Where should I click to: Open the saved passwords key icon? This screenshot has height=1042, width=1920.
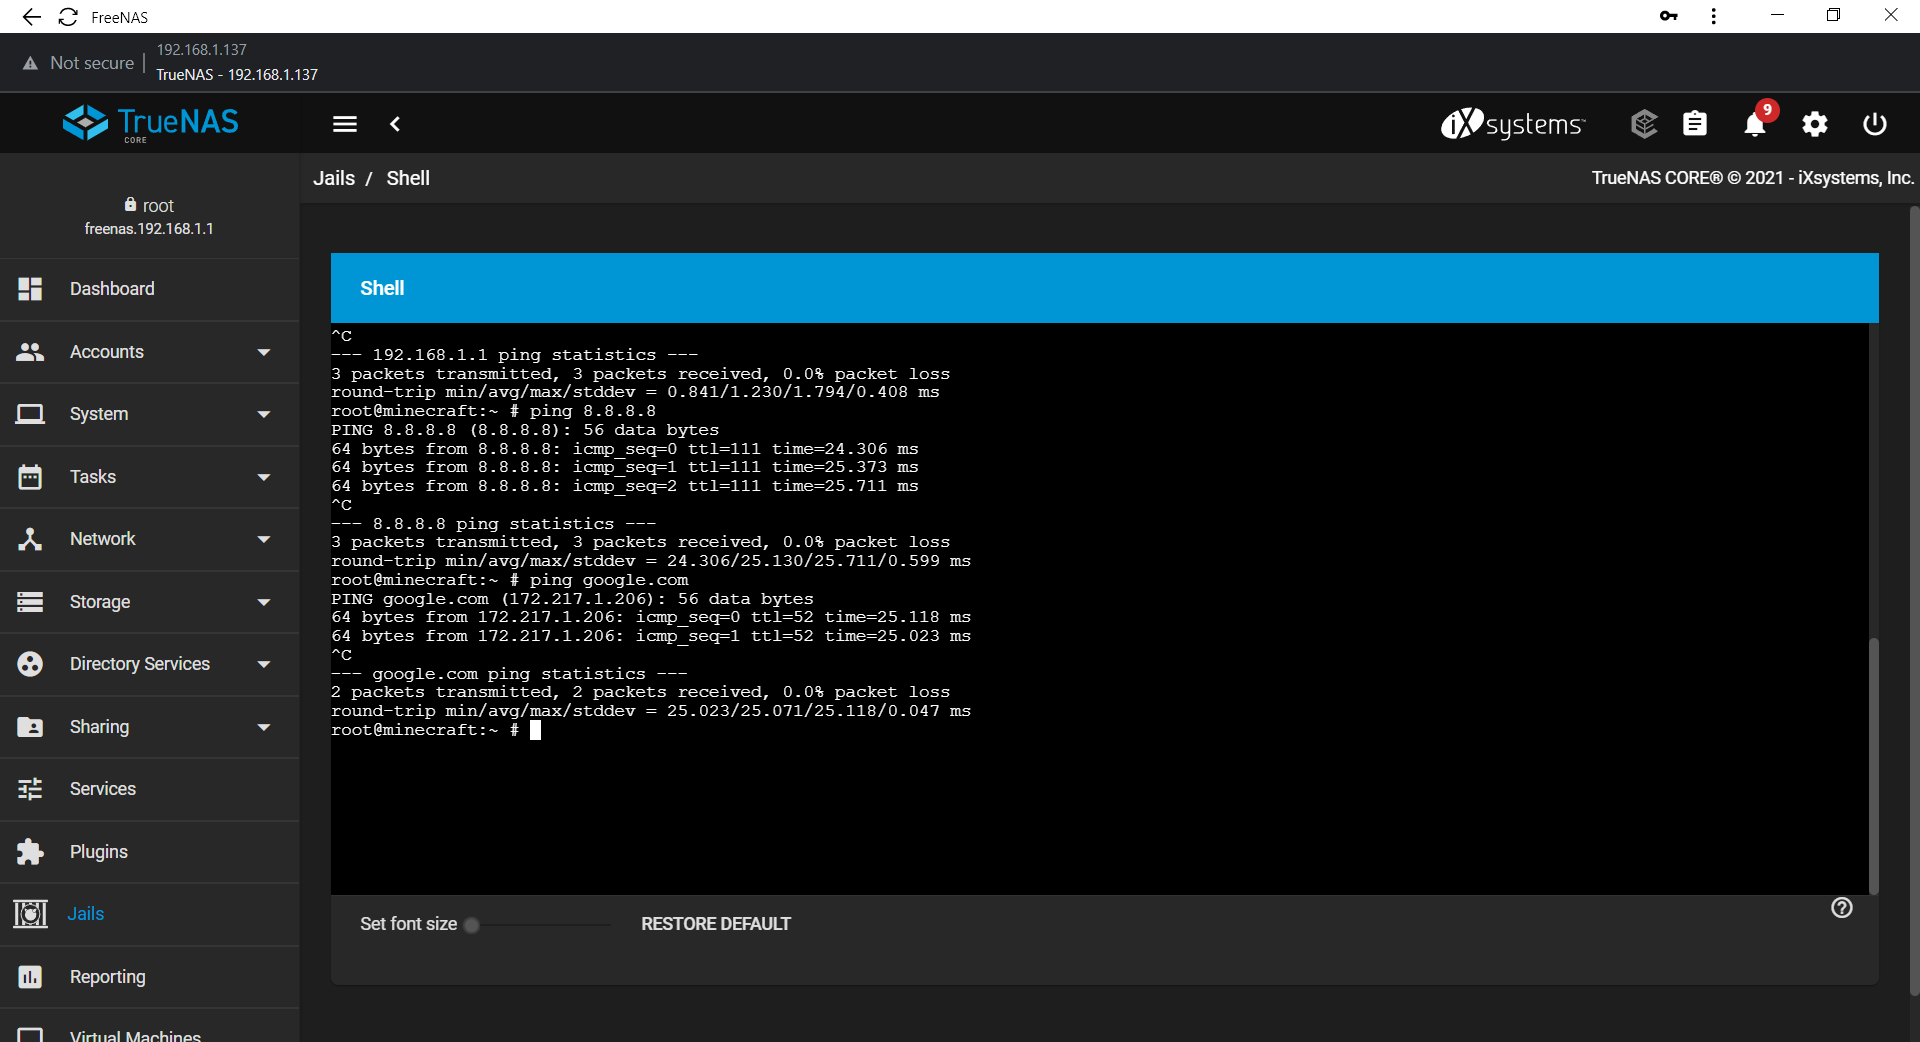click(x=1668, y=16)
